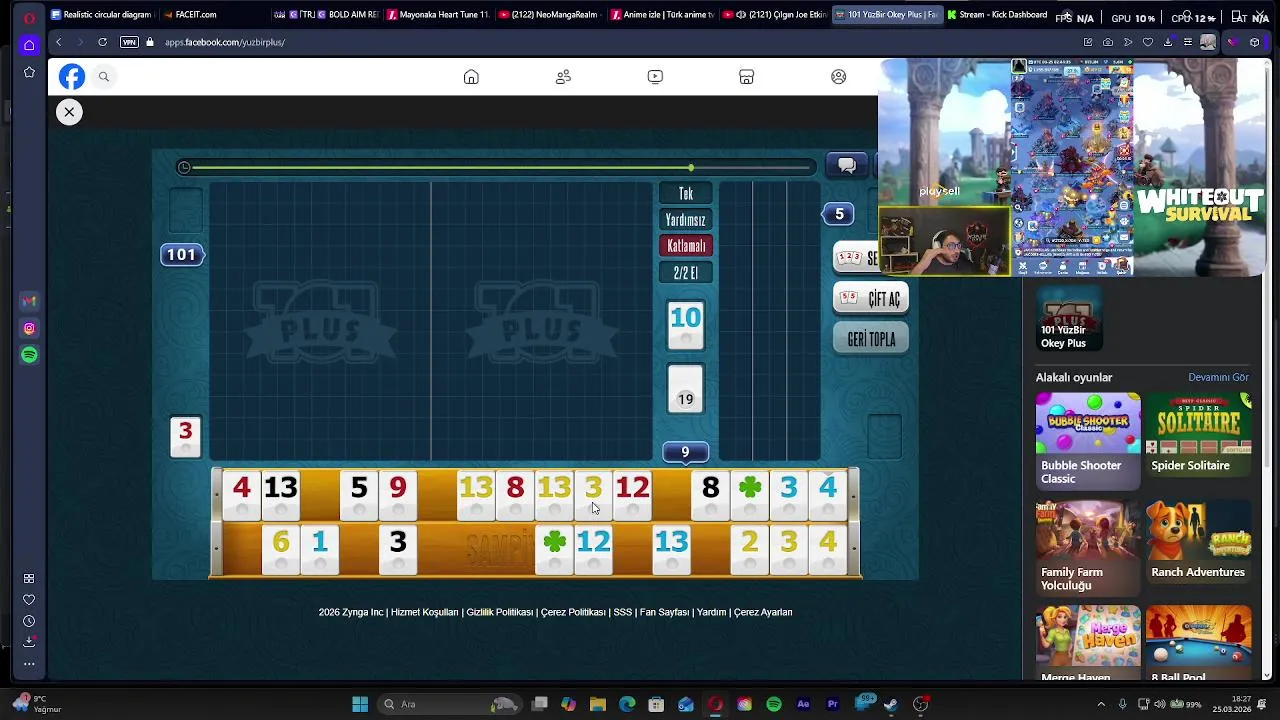Image resolution: width=1280 pixels, height=720 pixels.
Task: Select the black 13 tile on the rack
Action: coord(280,494)
